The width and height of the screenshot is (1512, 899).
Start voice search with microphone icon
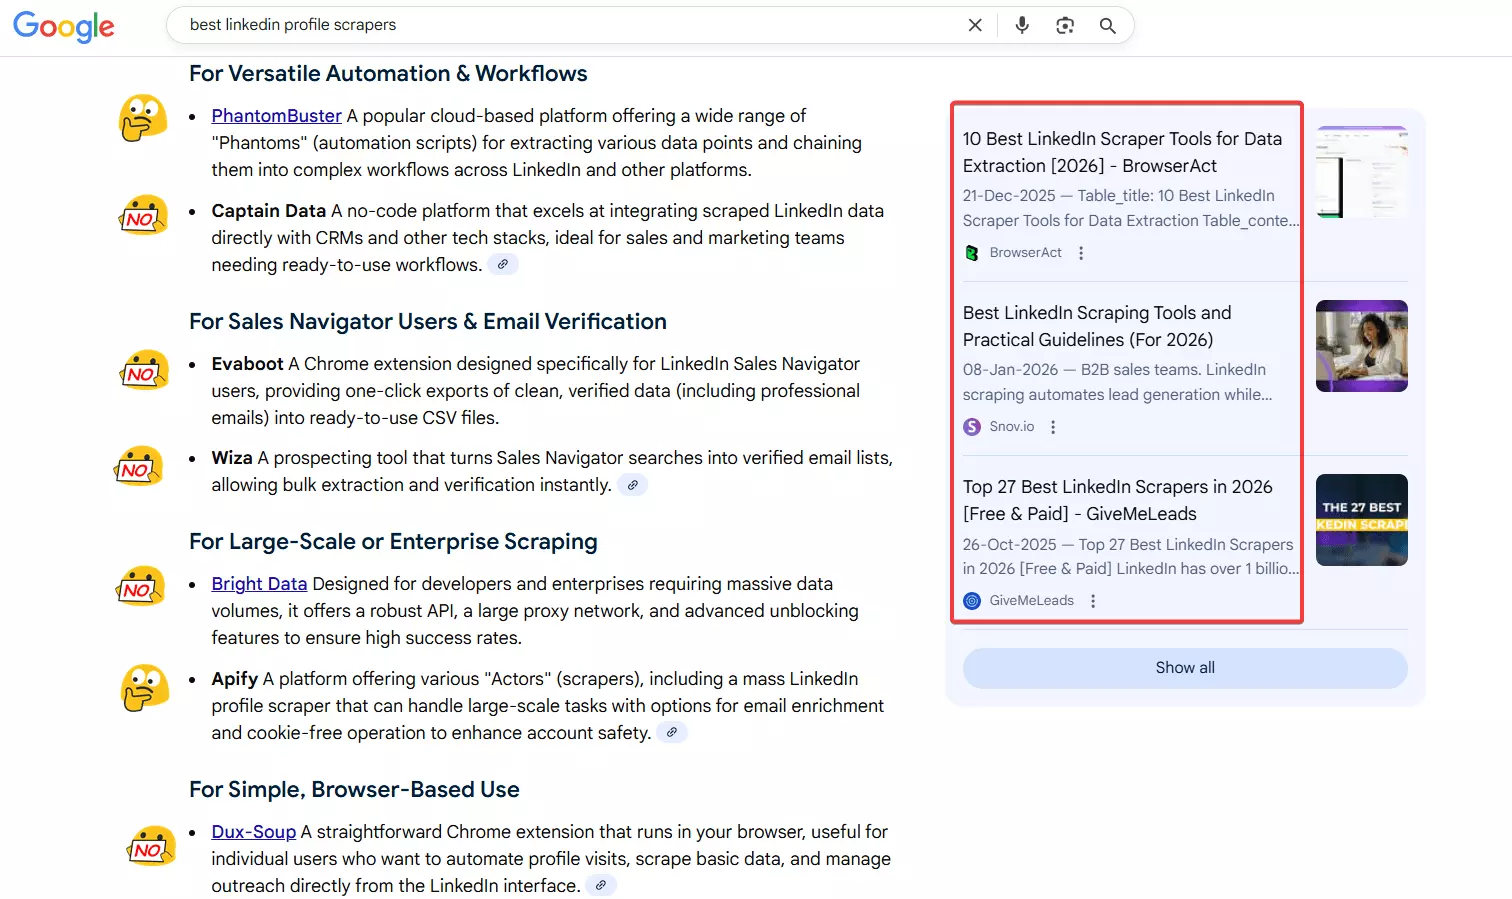(1021, 25)
